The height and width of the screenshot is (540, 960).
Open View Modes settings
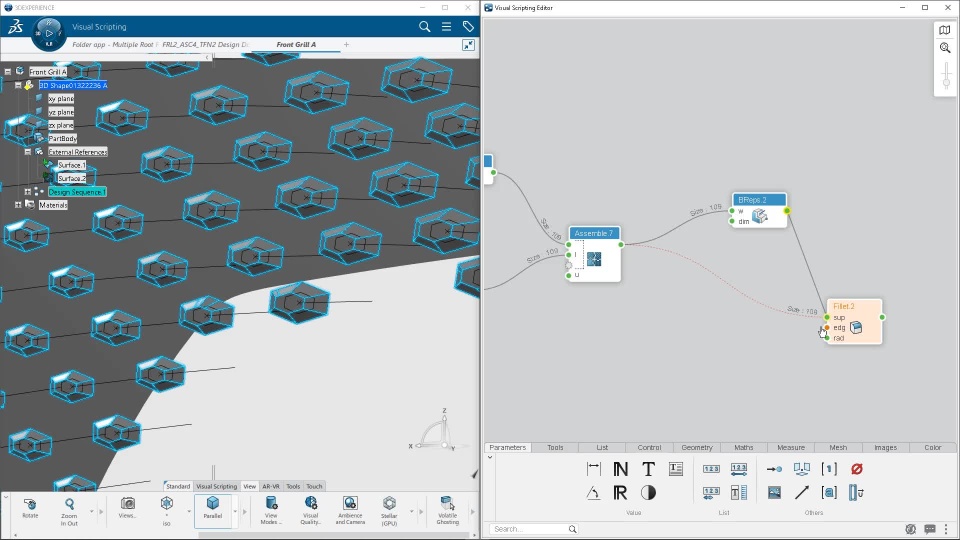[271, 511]
